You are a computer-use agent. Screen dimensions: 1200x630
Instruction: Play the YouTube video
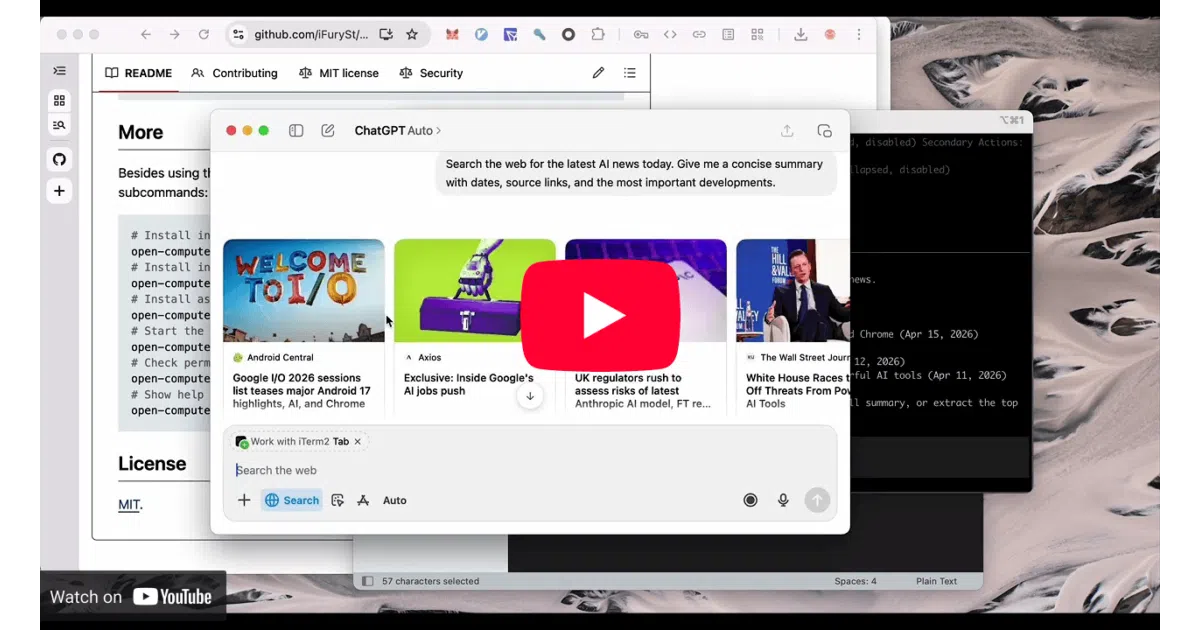point(600,315)
